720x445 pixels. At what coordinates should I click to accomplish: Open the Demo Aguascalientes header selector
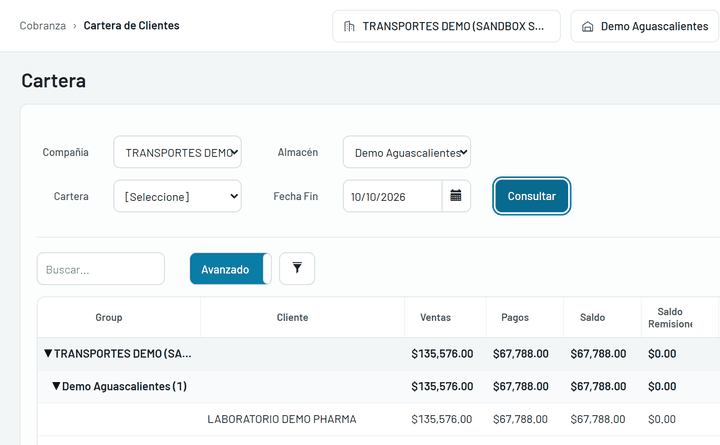click(x=645, y=26)
